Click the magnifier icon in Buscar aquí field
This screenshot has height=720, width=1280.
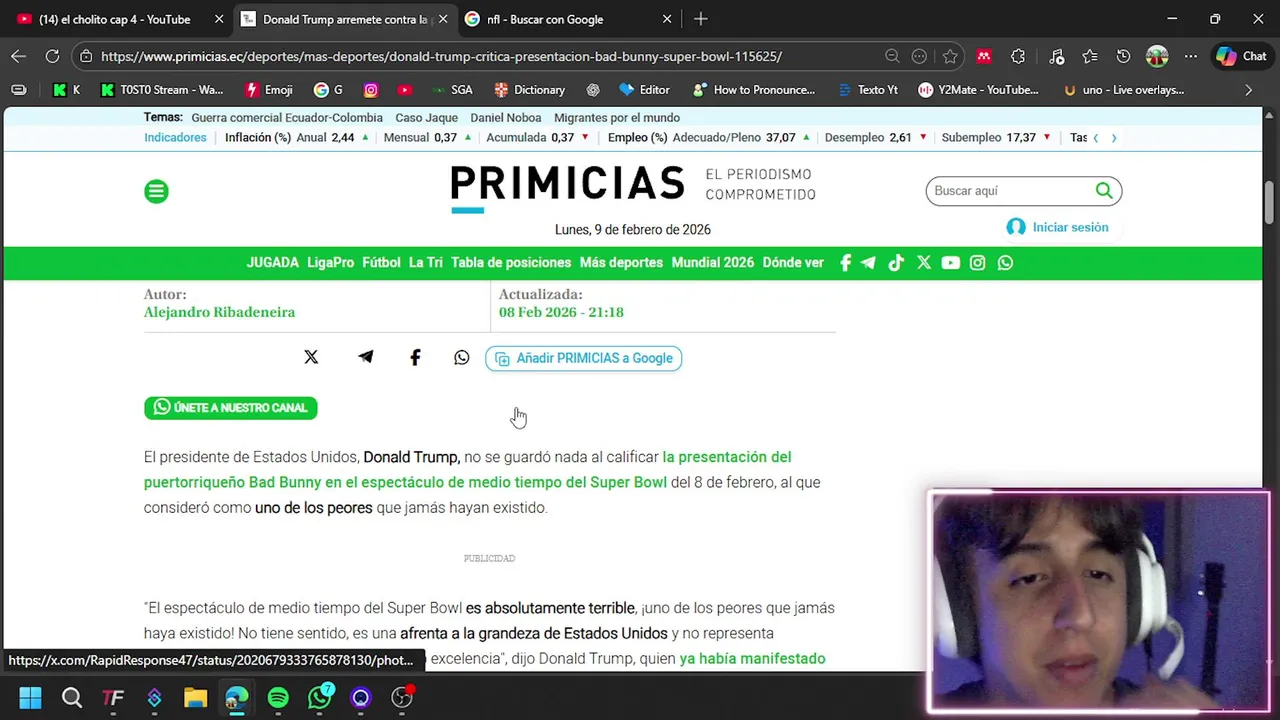click(x=1103, y=190)
